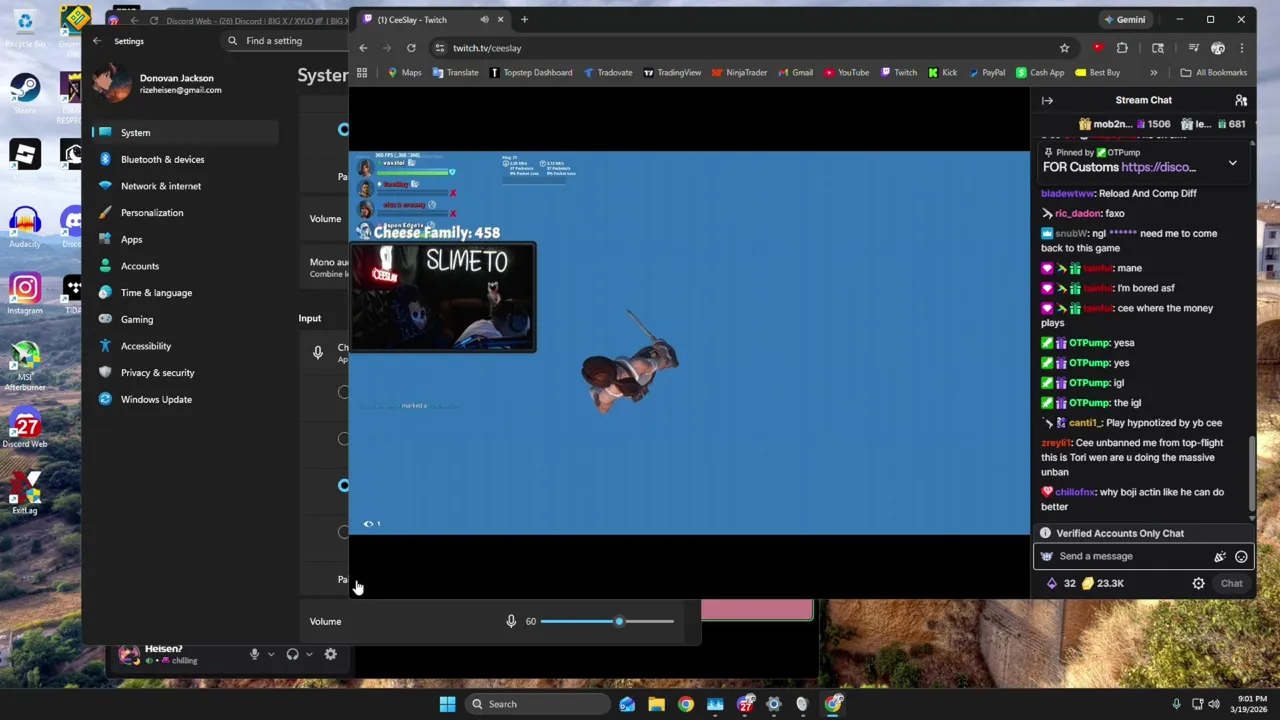This screenshot has width=1280, height=720.
Task: Click the Windows taskbar Search box
Action: point(538,704)
